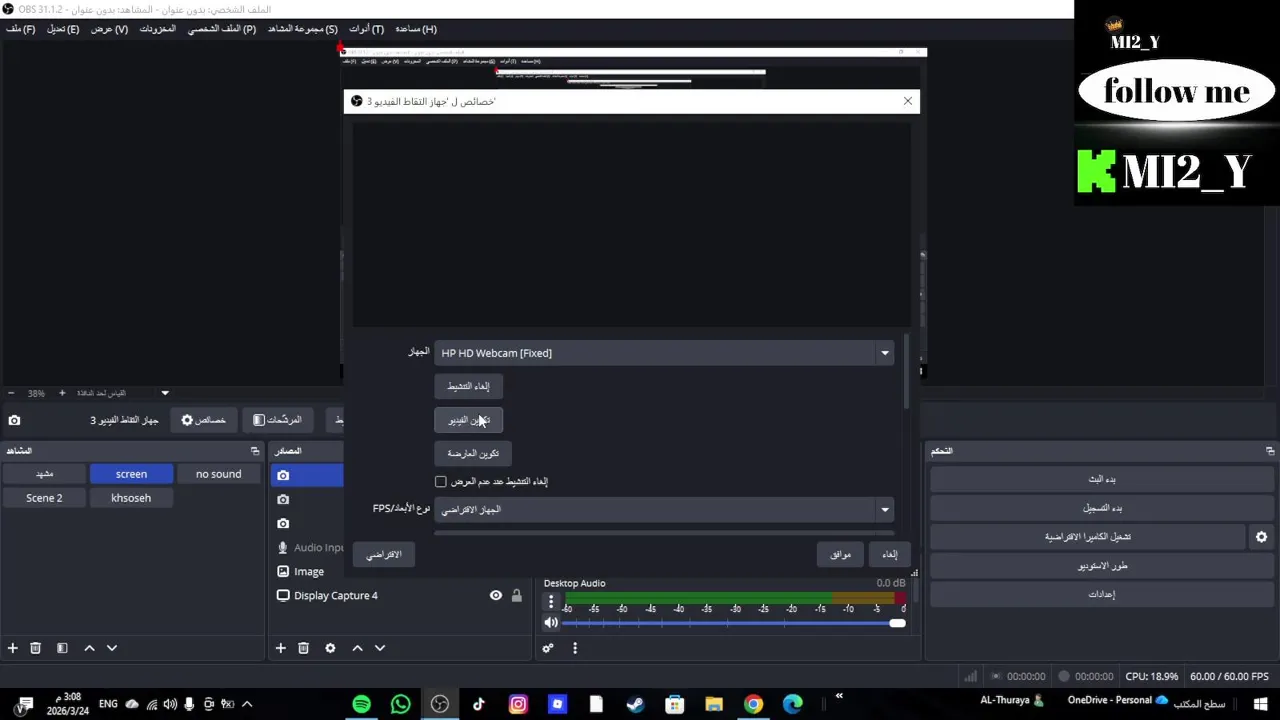
Task: Open the إعدادات (Settings) button in controls
Action: click(1101, 594)
